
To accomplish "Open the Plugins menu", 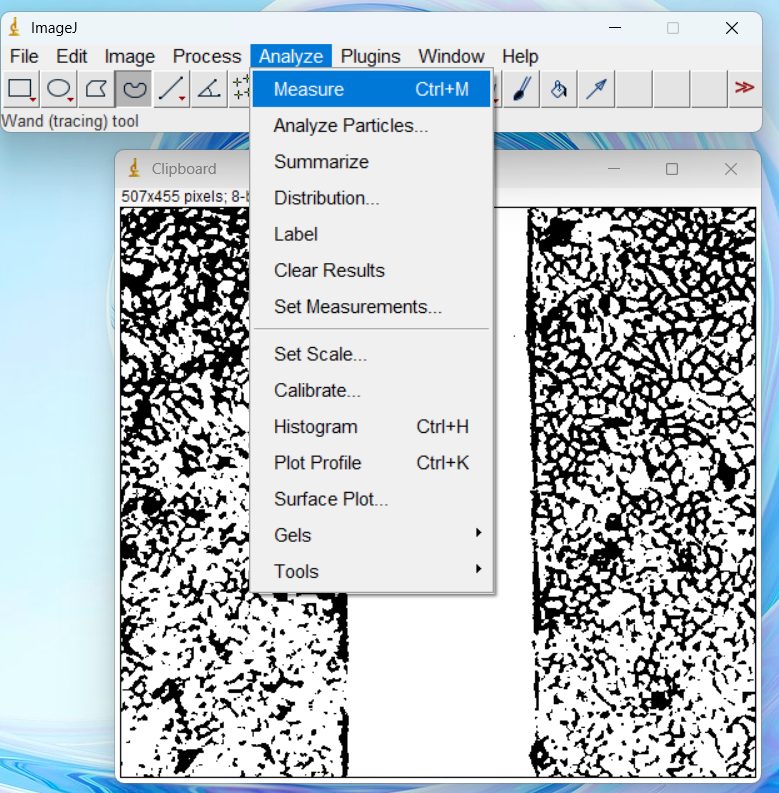I will (370, 56).
